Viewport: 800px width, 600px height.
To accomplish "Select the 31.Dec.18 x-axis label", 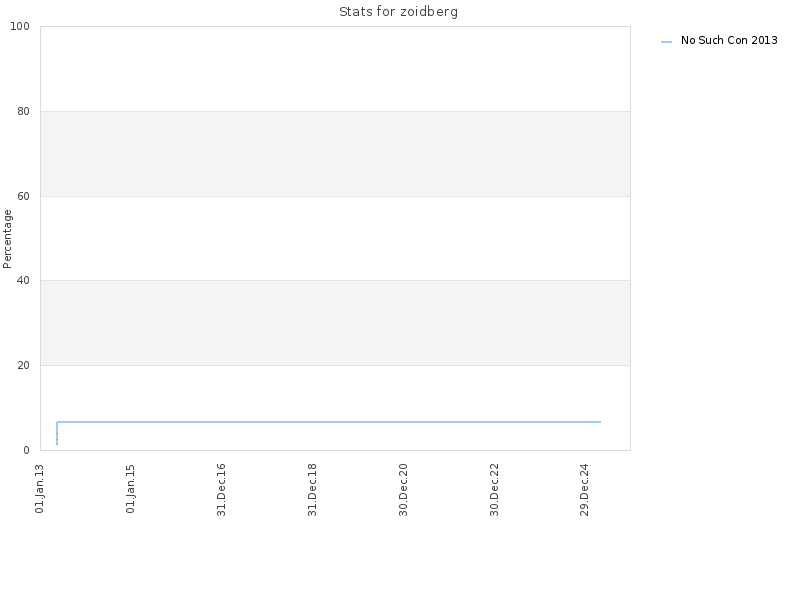I will [312, 490].
